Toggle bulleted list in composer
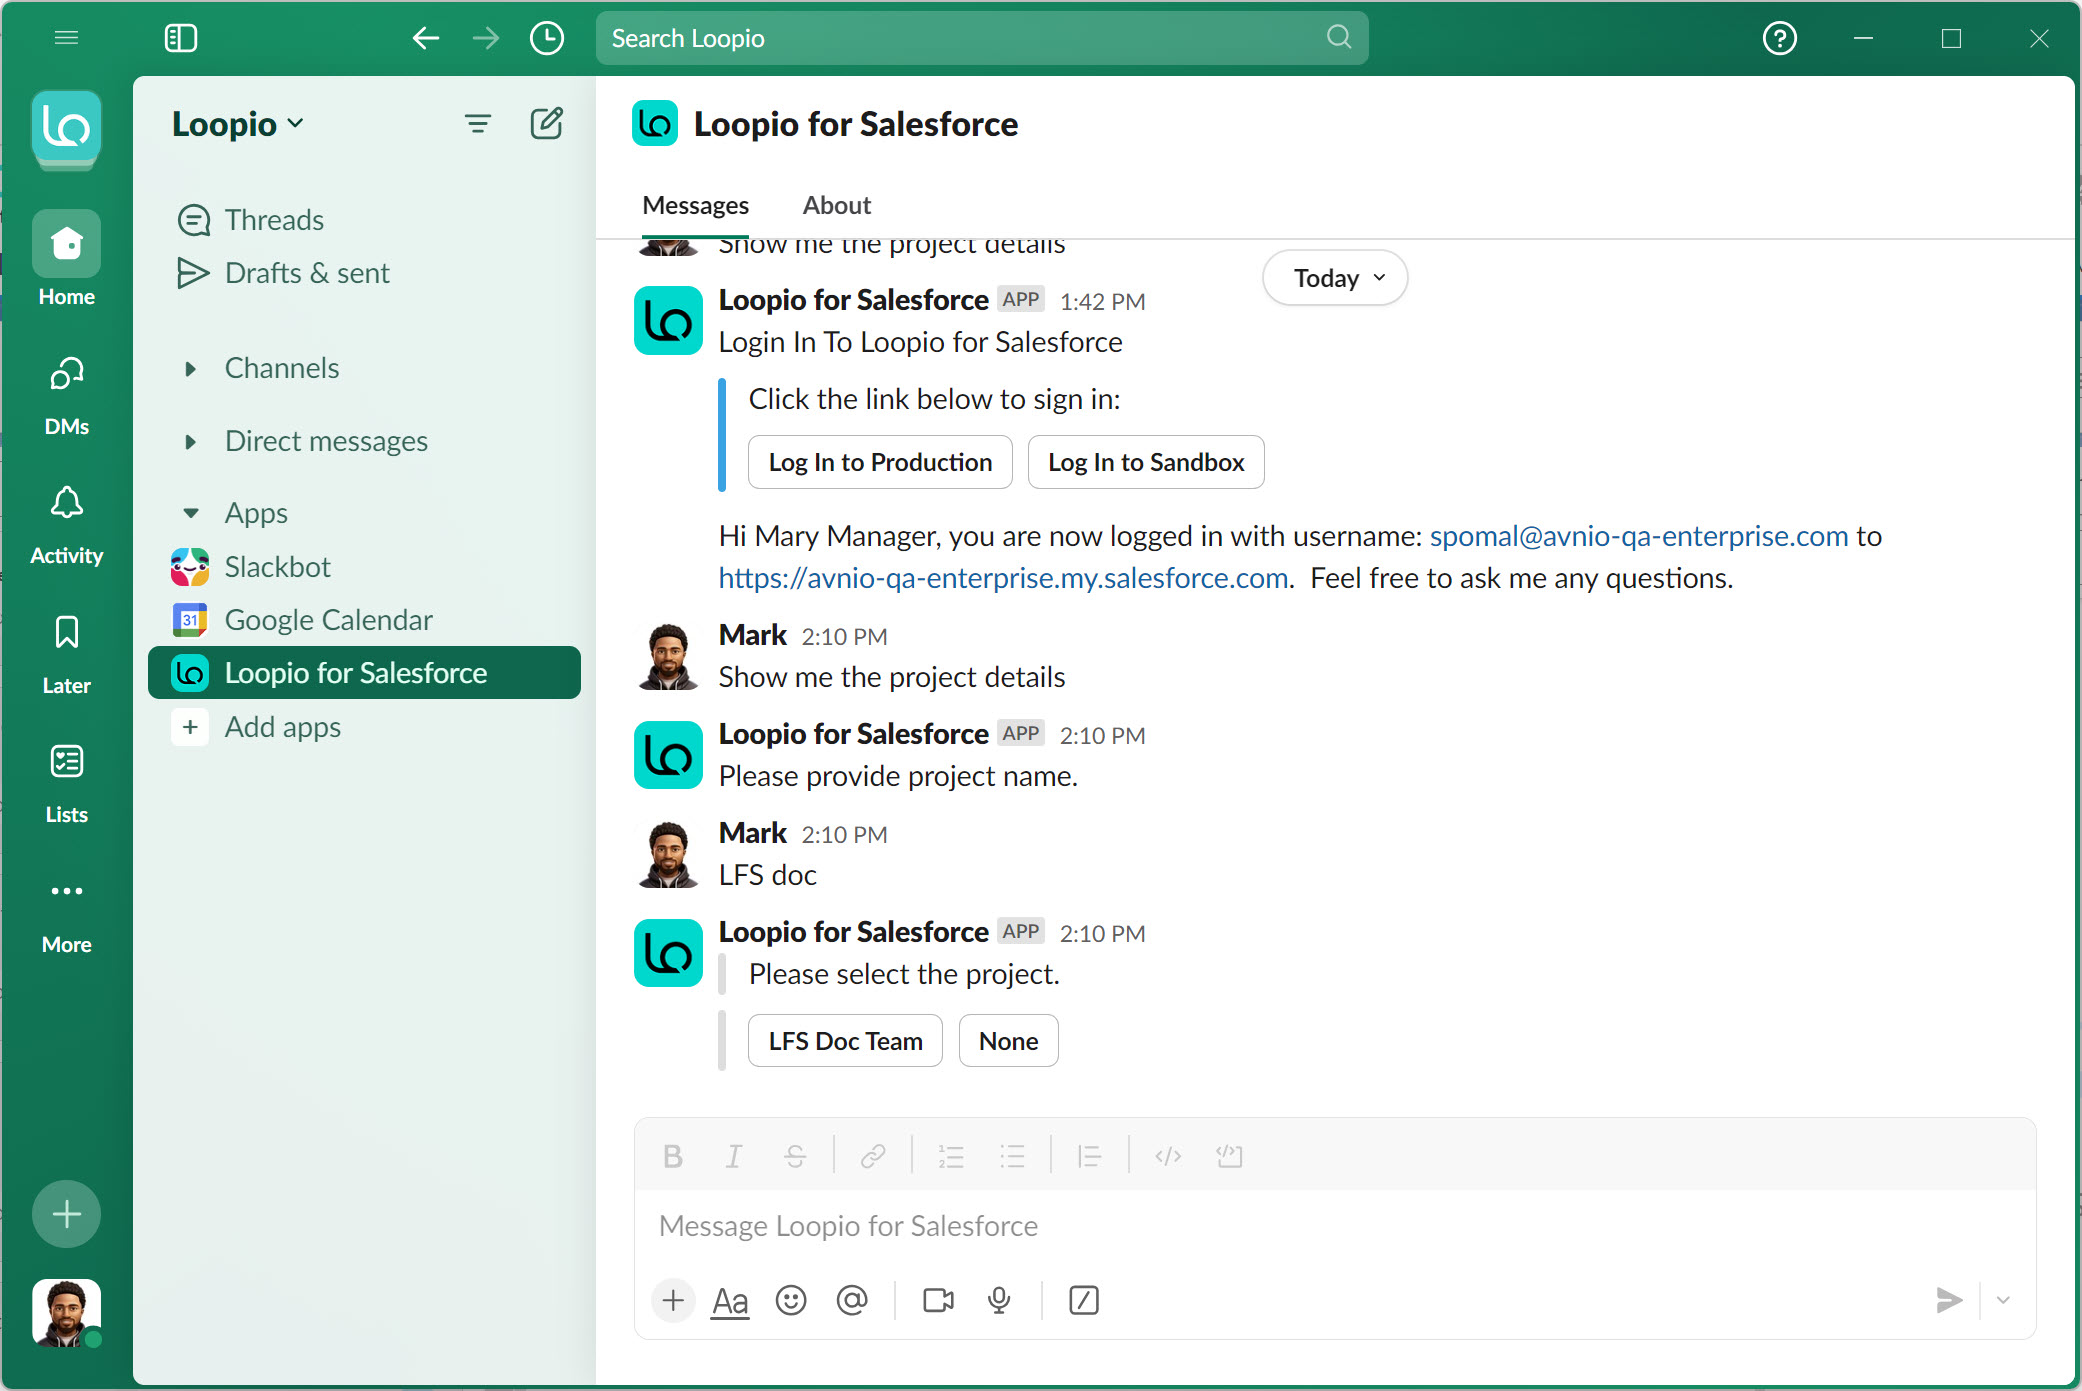 [x=1012, y=1156]
